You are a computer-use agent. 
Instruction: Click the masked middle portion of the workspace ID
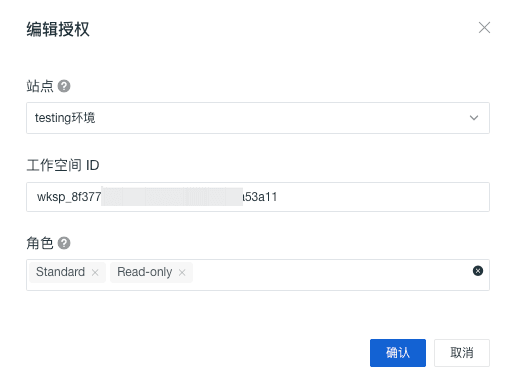coord(172,197)
